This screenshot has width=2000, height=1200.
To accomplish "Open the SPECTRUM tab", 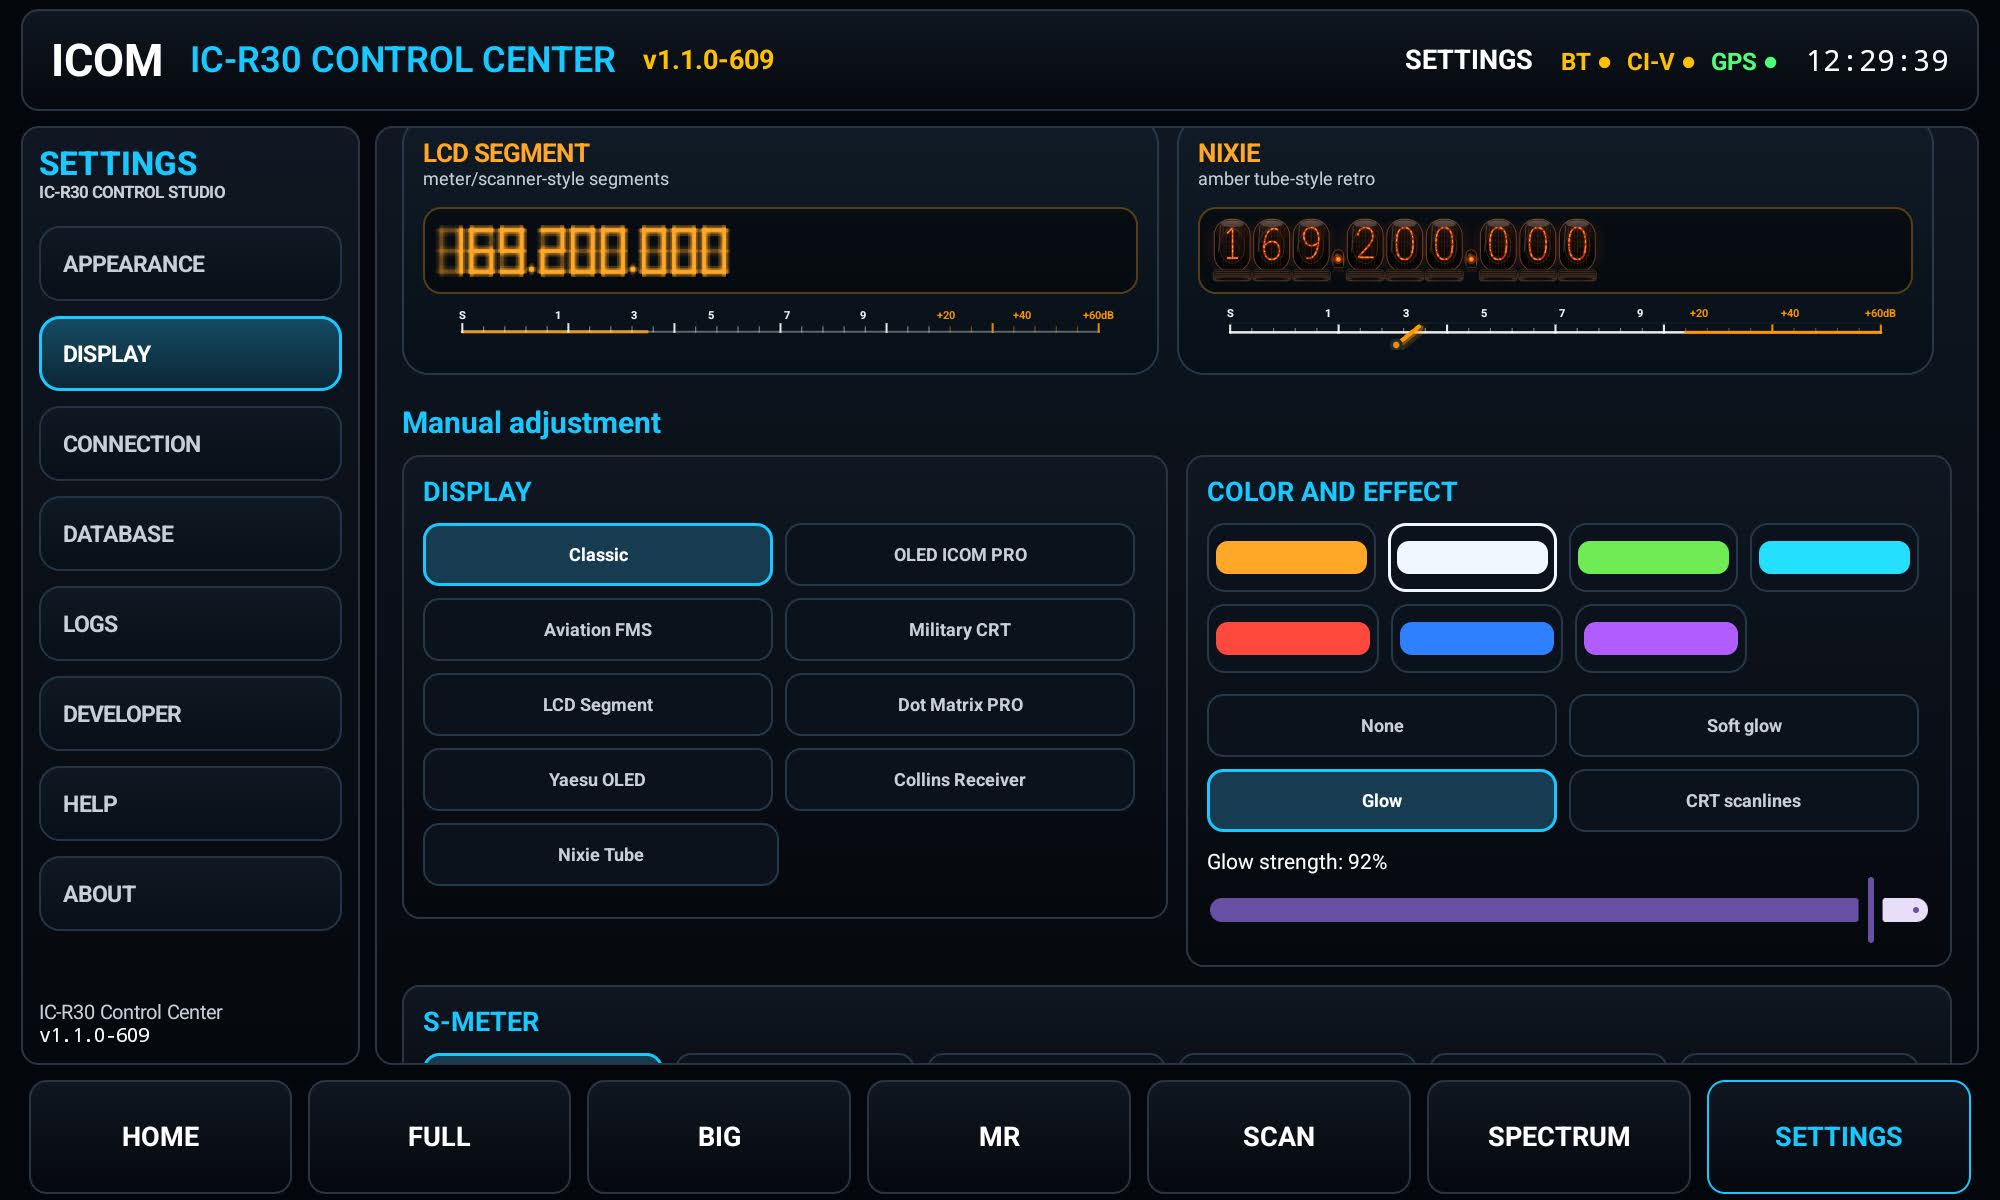I will (x=1559, y=1137).
